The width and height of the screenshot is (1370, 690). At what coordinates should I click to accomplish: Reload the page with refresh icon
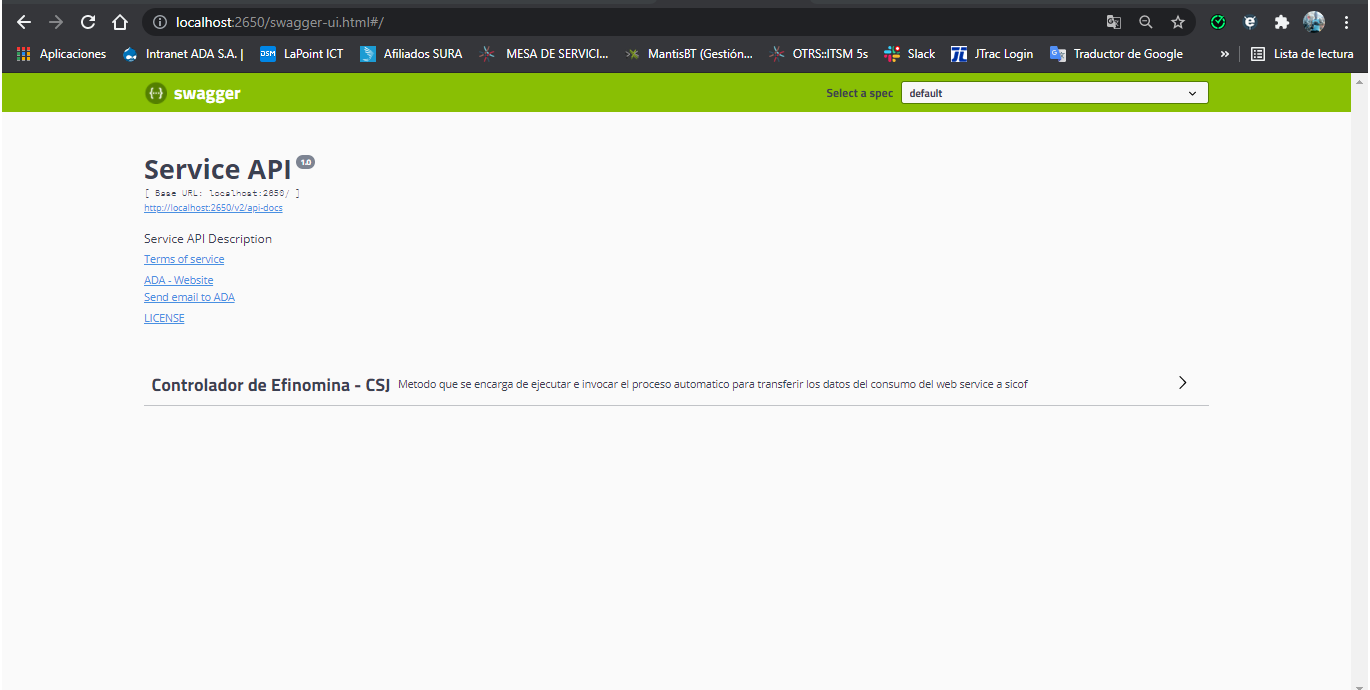tap(88, 22)
